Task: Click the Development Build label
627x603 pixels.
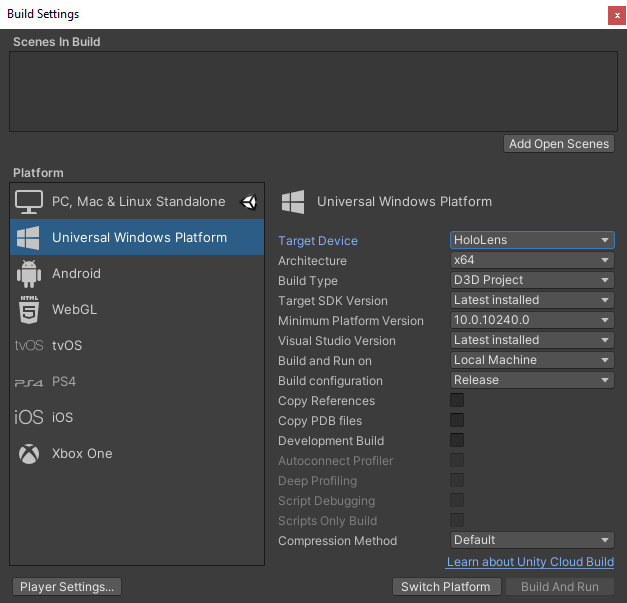Action: pos(331,441)
